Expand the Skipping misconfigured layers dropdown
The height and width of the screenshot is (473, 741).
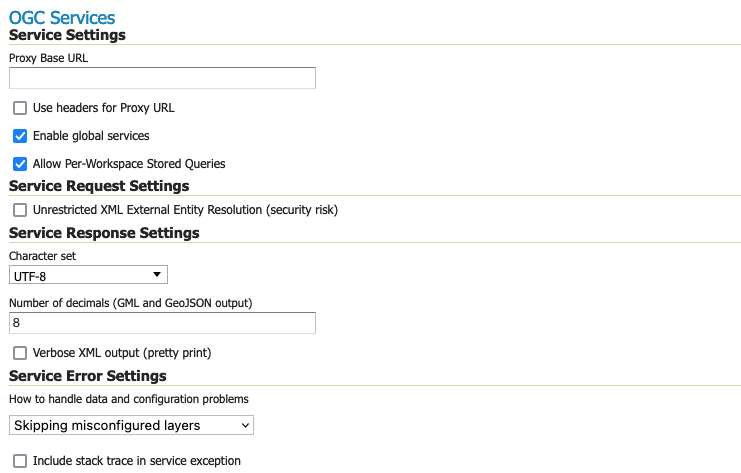point(131,426)
